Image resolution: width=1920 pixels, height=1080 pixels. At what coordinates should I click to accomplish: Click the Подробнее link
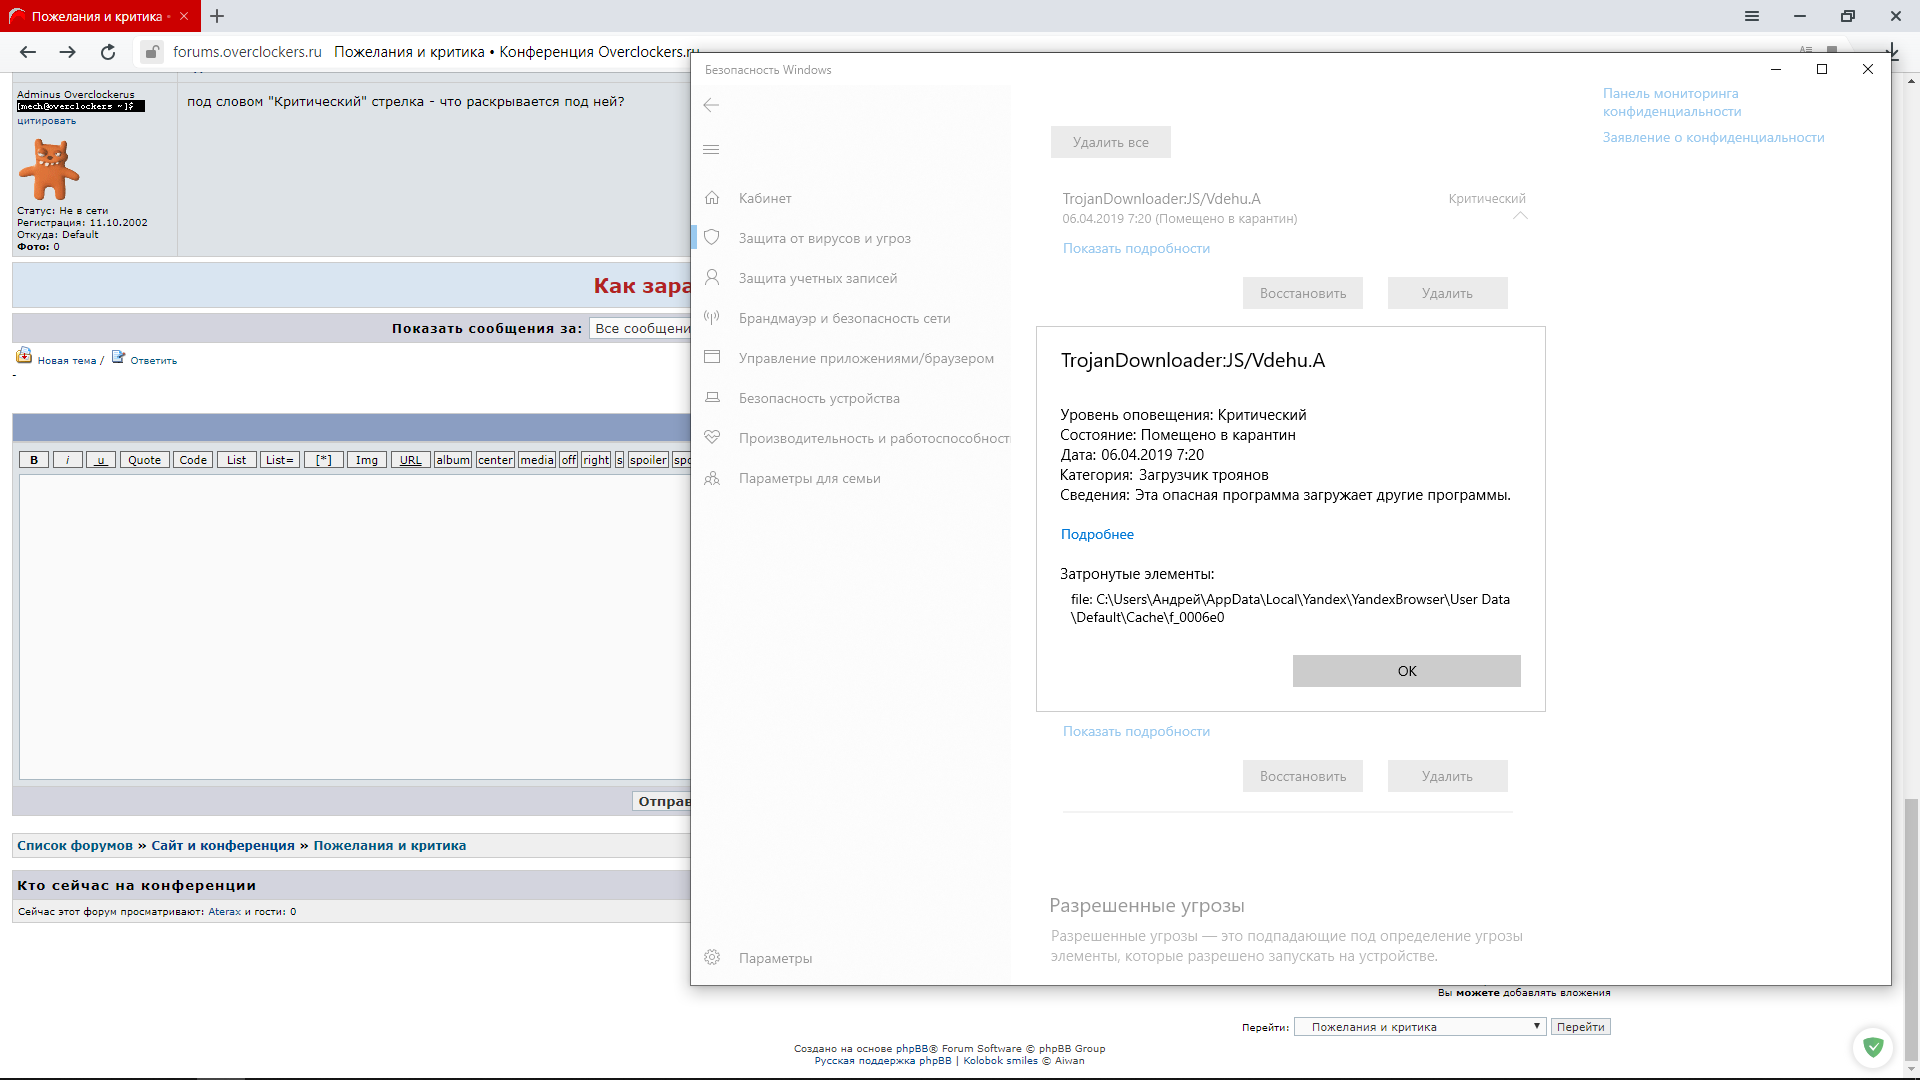[1097, 534]
